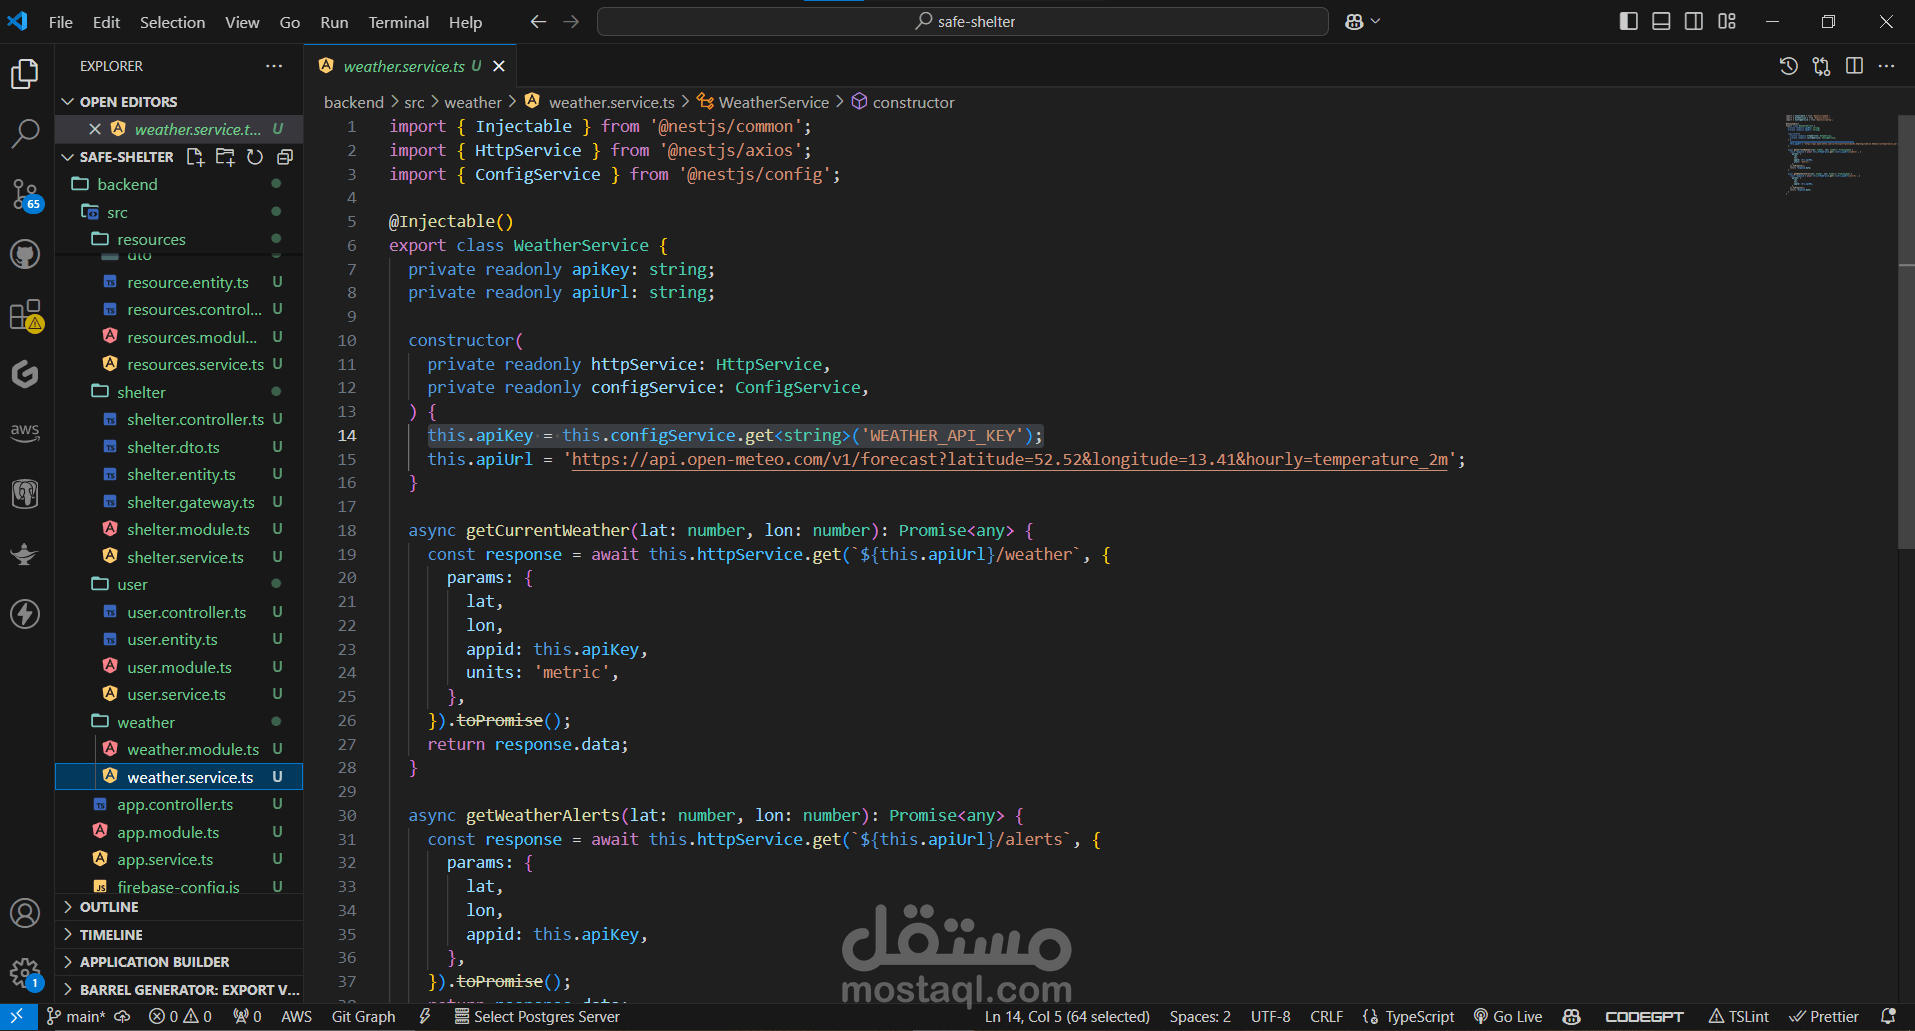Follow the open-meteo API URL link
1915x1031 pixels.
click(1009, 459)
